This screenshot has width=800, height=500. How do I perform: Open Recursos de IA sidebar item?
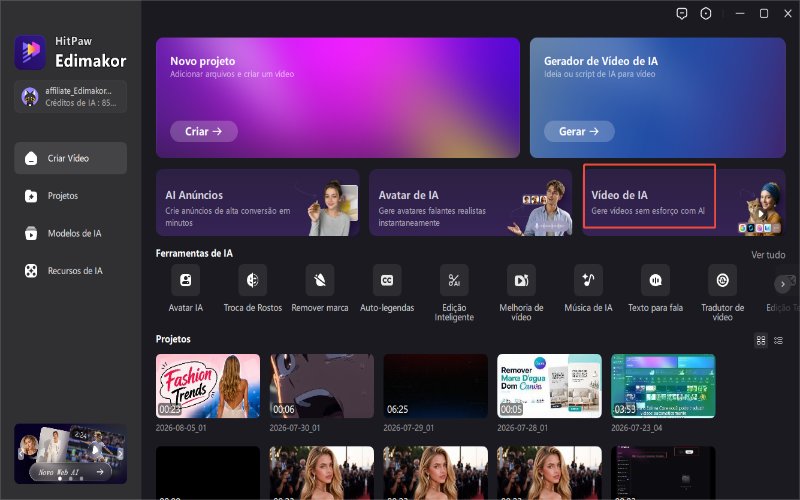[70, 271]
